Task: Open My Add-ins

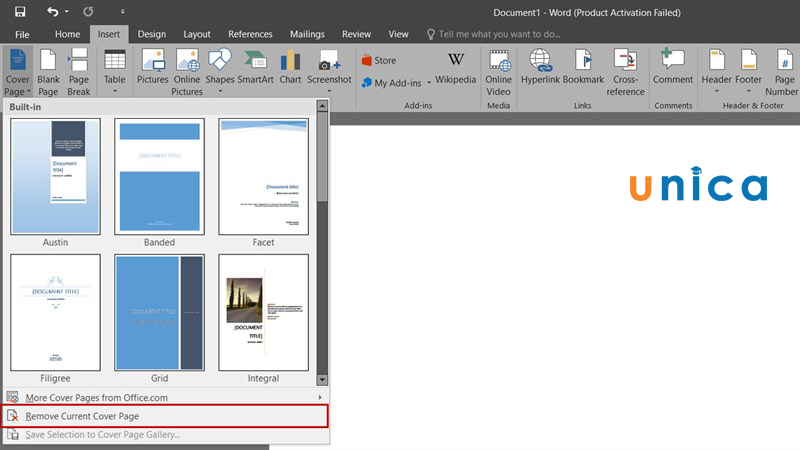Action: pos(392,83)
